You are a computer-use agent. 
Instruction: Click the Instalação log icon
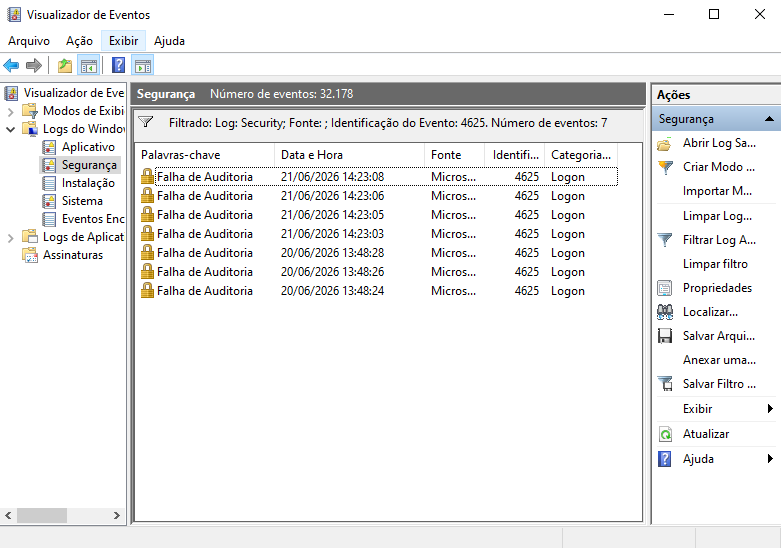point(49,183)
